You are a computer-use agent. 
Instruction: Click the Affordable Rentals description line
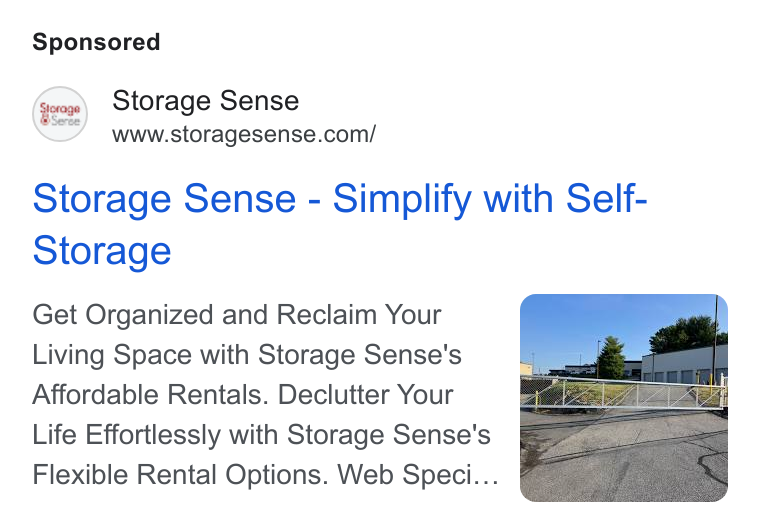(243, 395)
